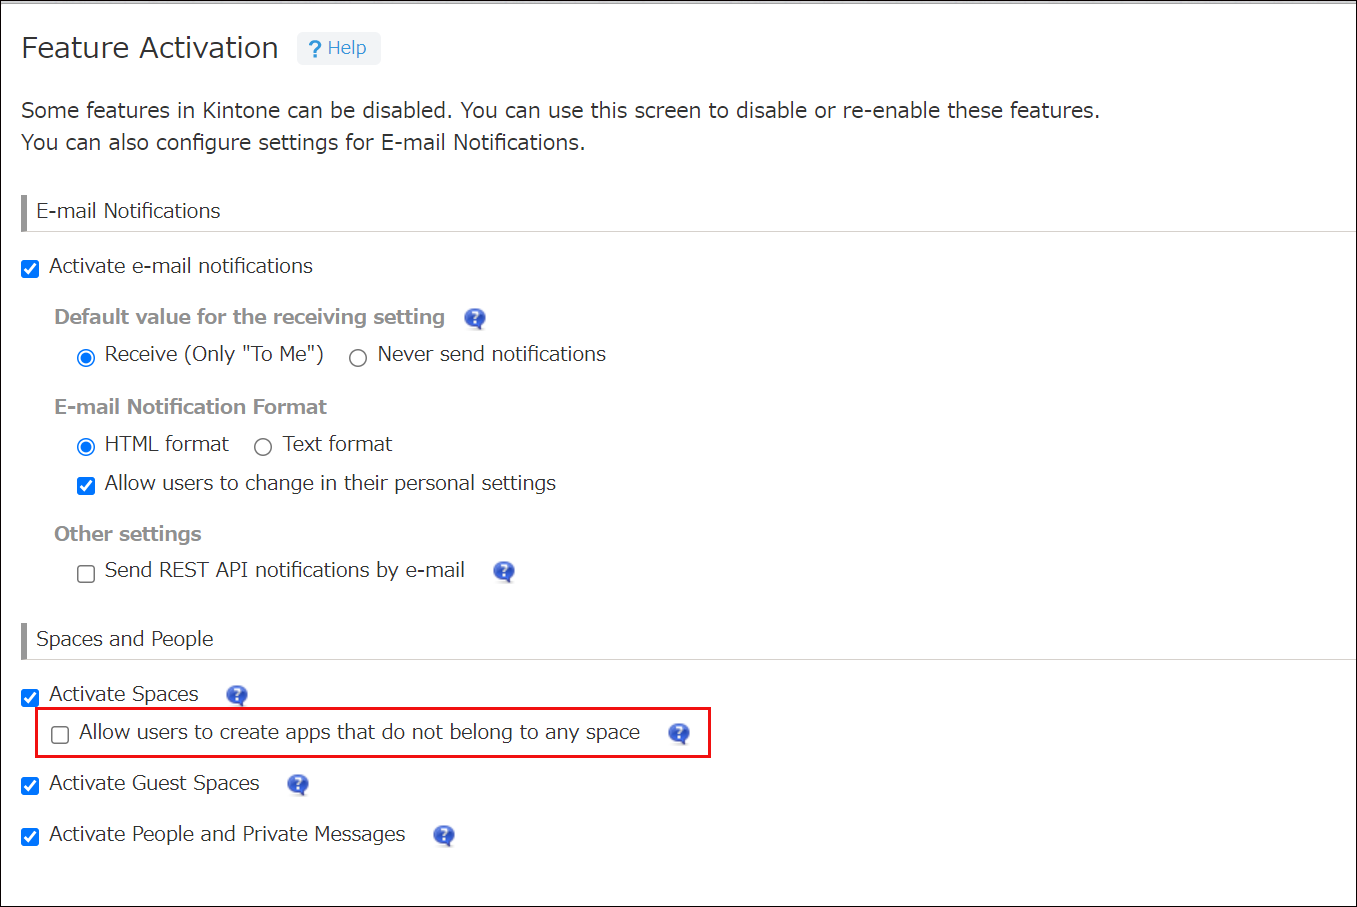
Task: Uncheck "Activate e-mail notifications"
Action: 30,267
